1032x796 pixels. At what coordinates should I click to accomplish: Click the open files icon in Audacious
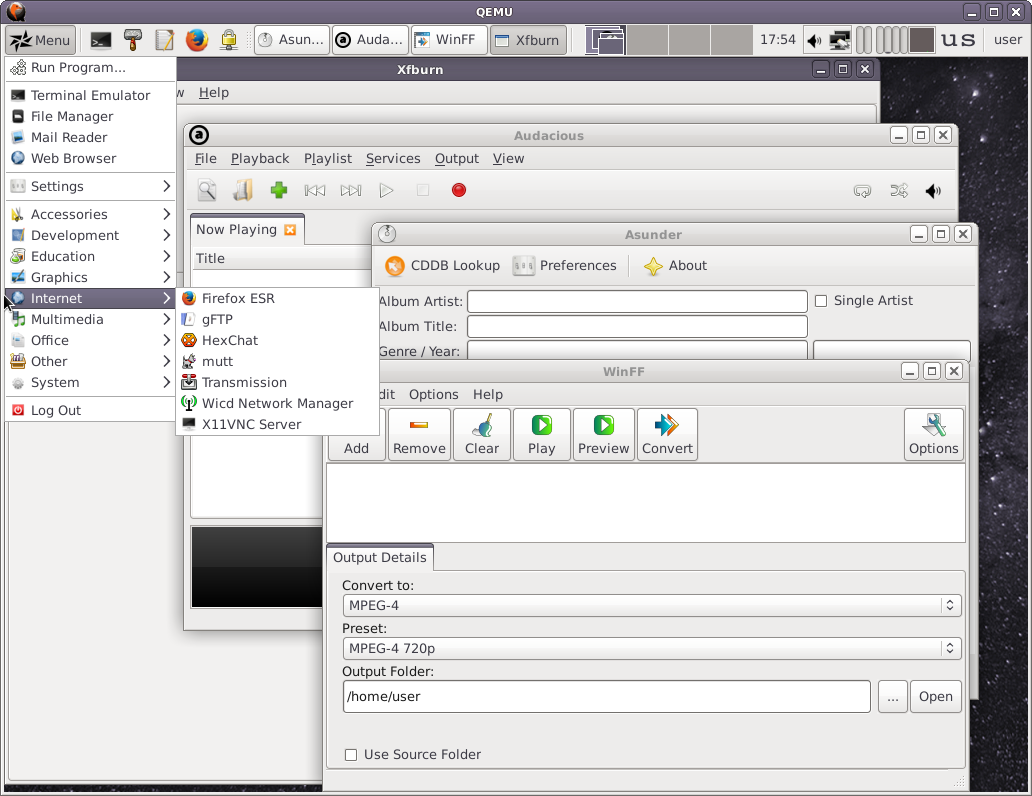[243, 190]
